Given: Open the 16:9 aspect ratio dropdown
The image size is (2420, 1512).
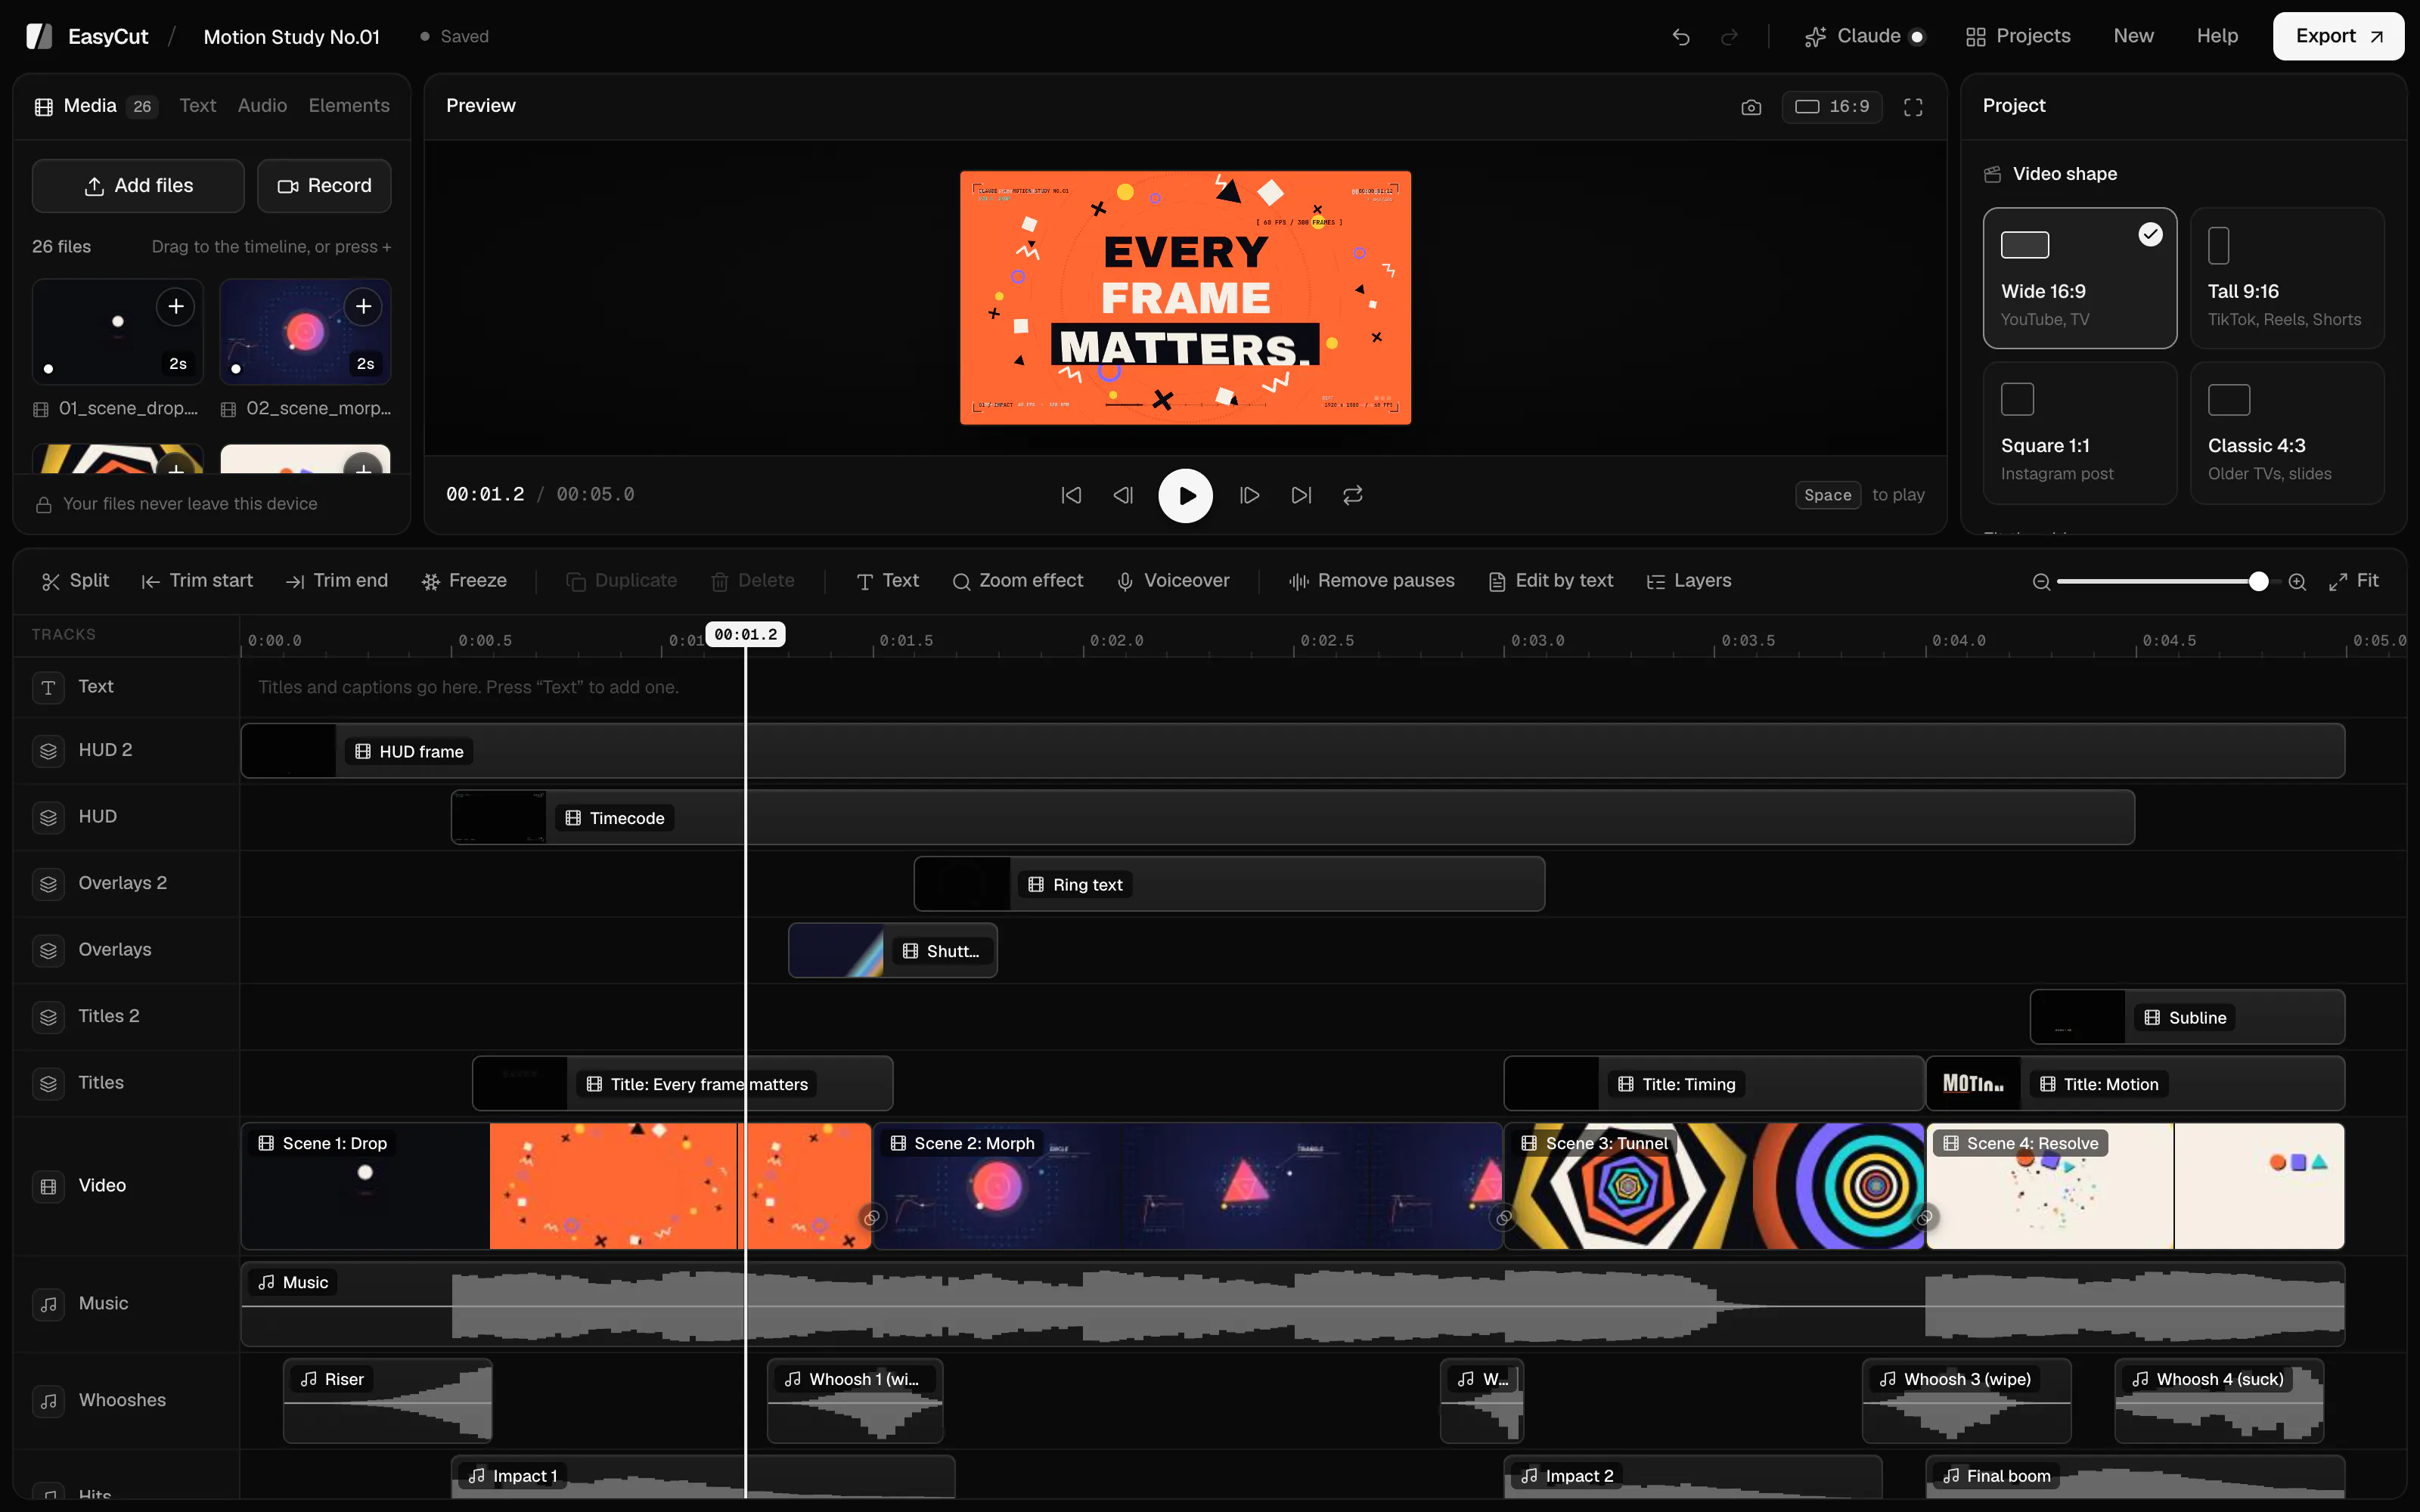Looking at the screenshot, I should pyautogui.click(x=1832, y=107).
